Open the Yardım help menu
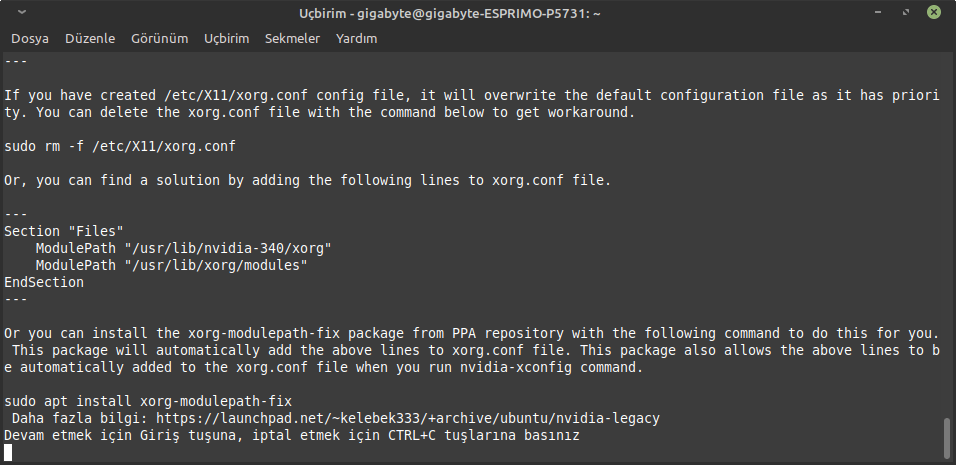Viewport: 956px width, 465px height. 356,39
